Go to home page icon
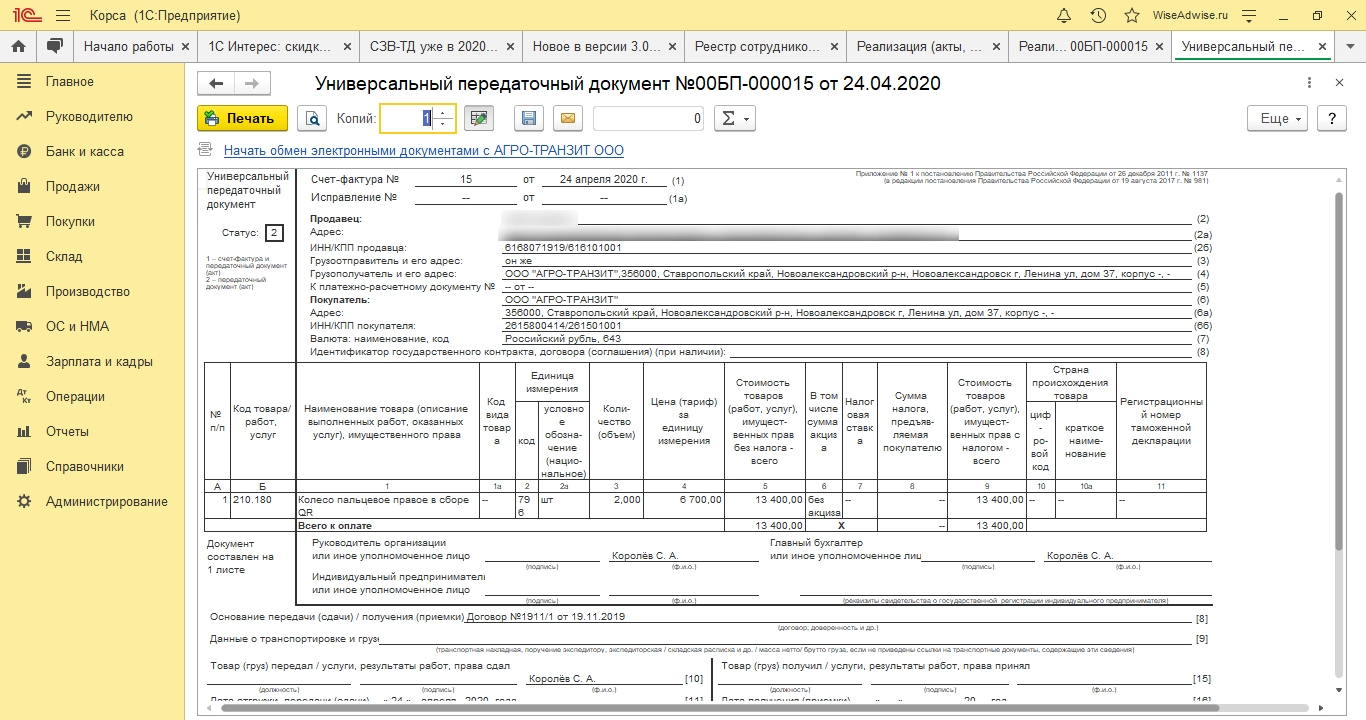This screenshot has height=720, width=1366. tap(18, 46)
